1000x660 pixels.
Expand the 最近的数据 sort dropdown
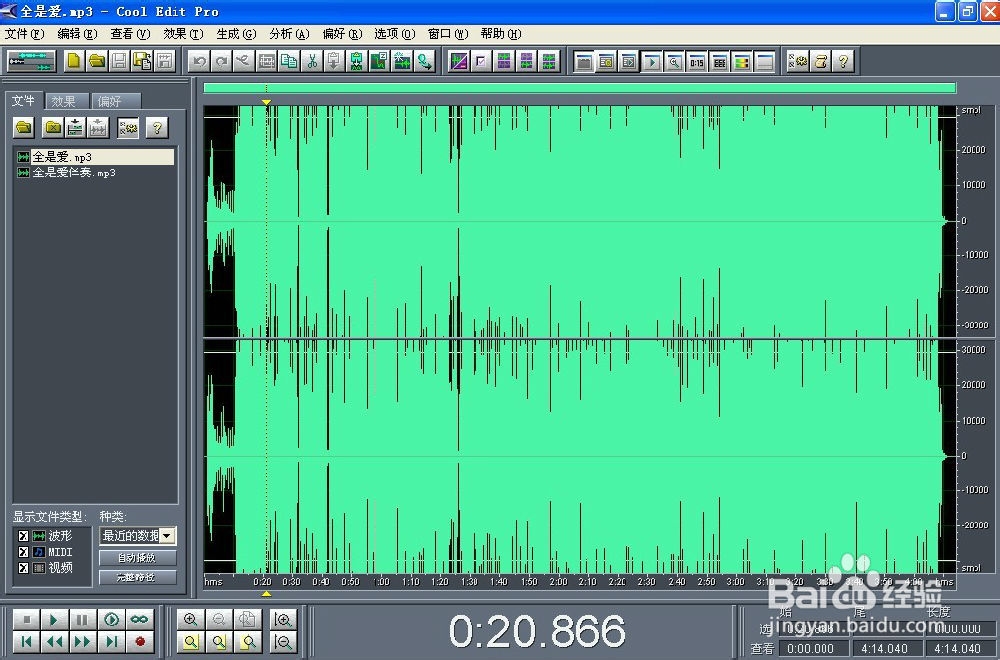(x=167, y=536)
